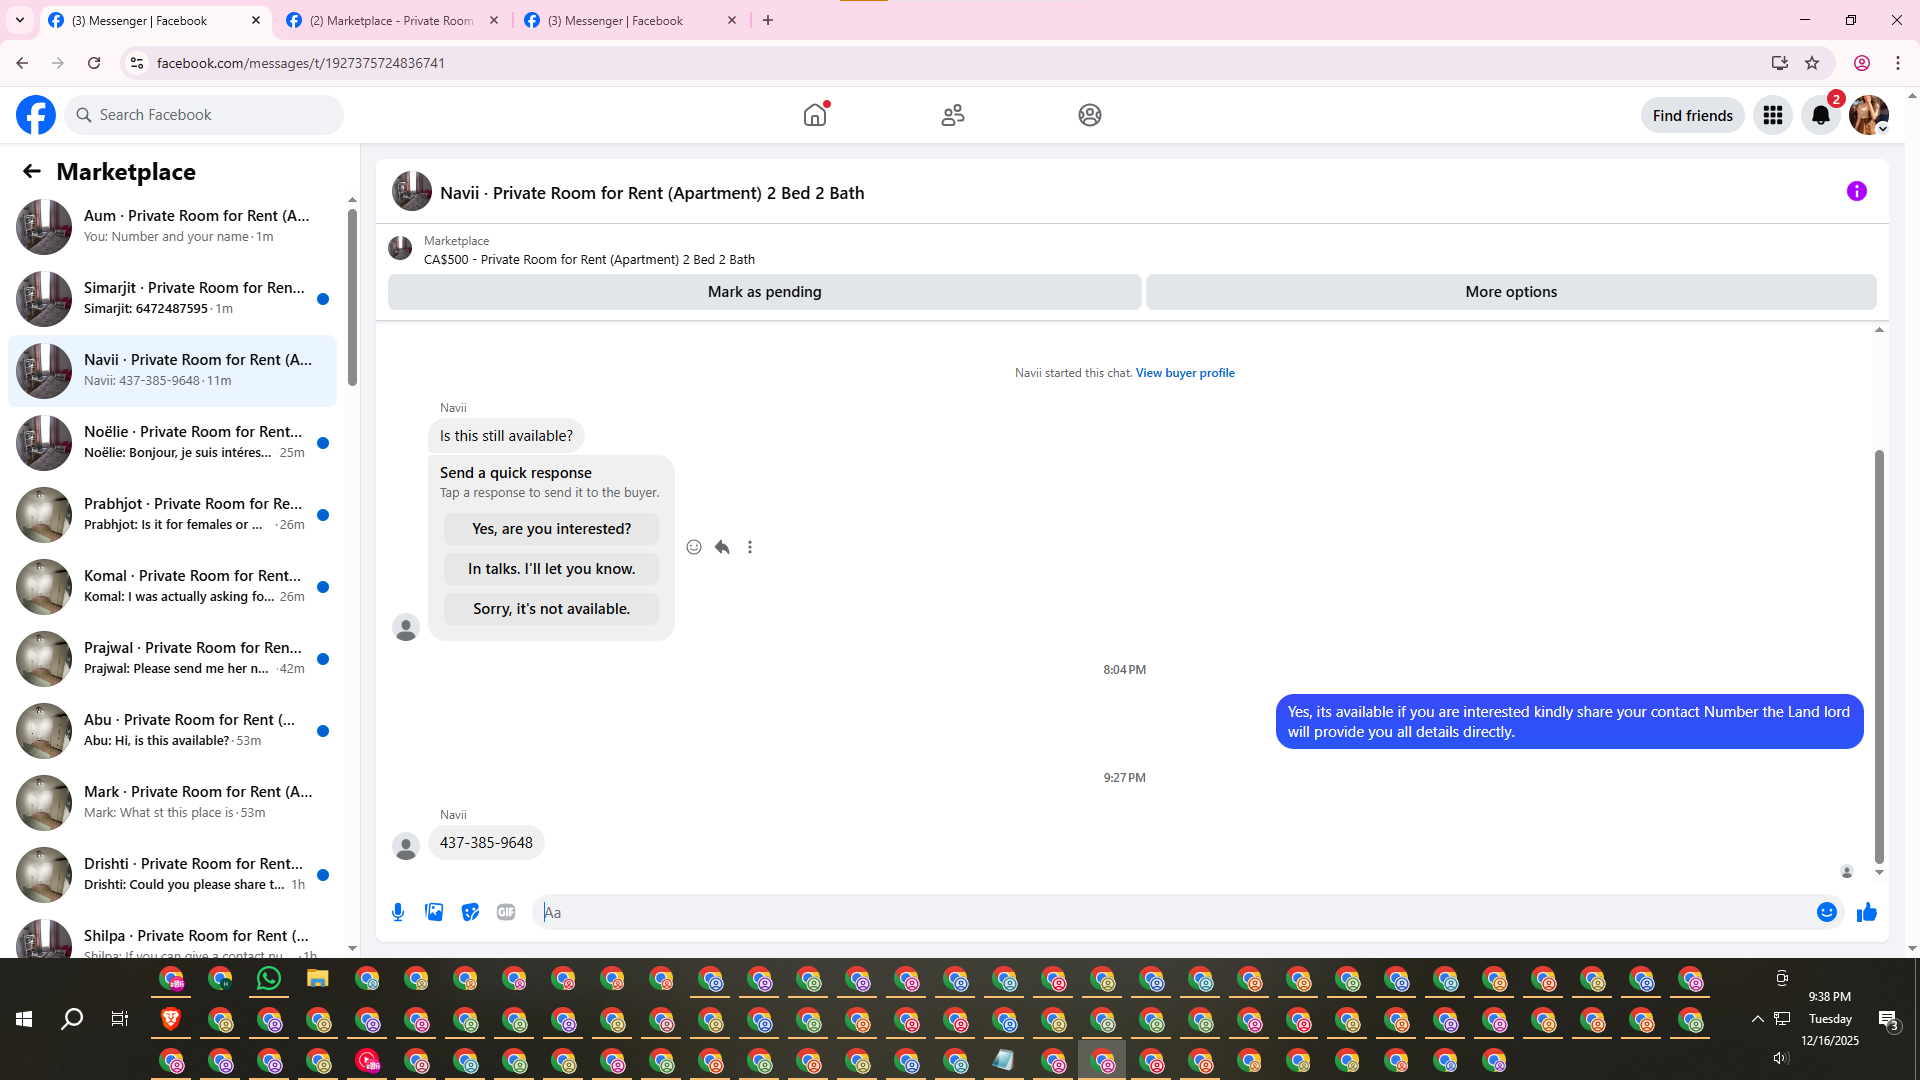
Task: Open Brave browser from the taskbar
Action: tap(170, 1019)
